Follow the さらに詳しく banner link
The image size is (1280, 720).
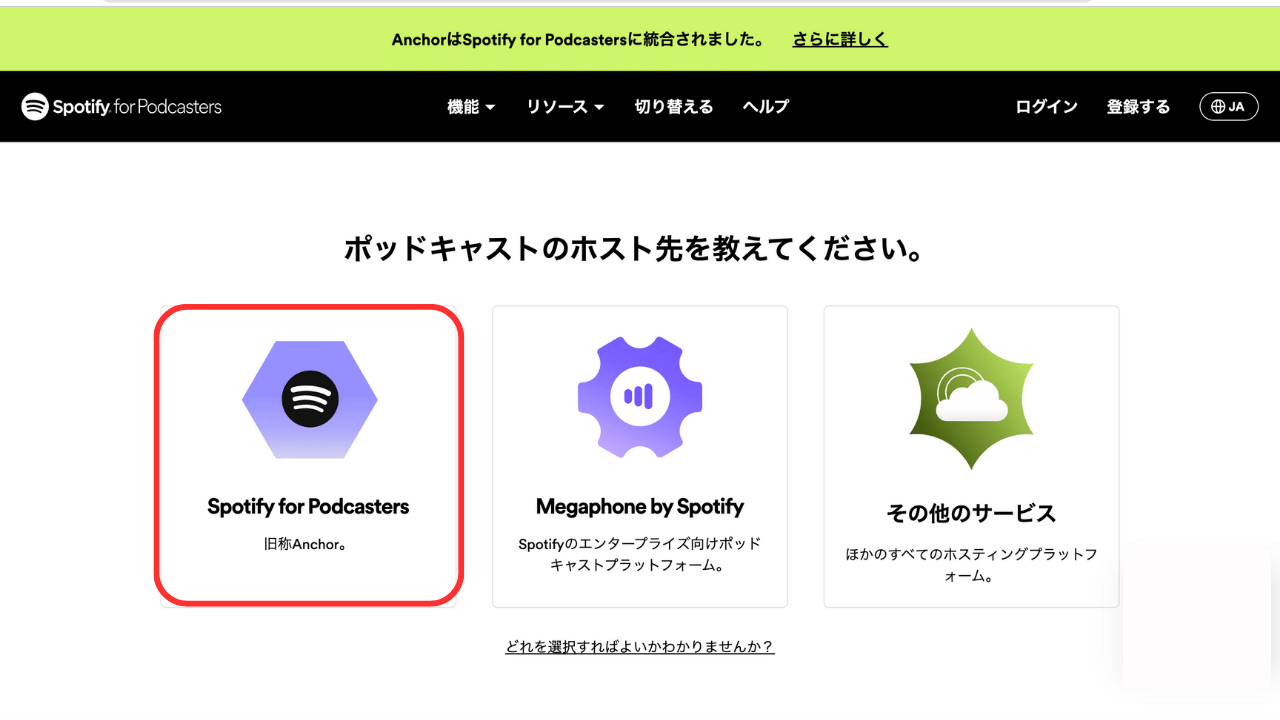pyautogui.click(x=840, y=40)
